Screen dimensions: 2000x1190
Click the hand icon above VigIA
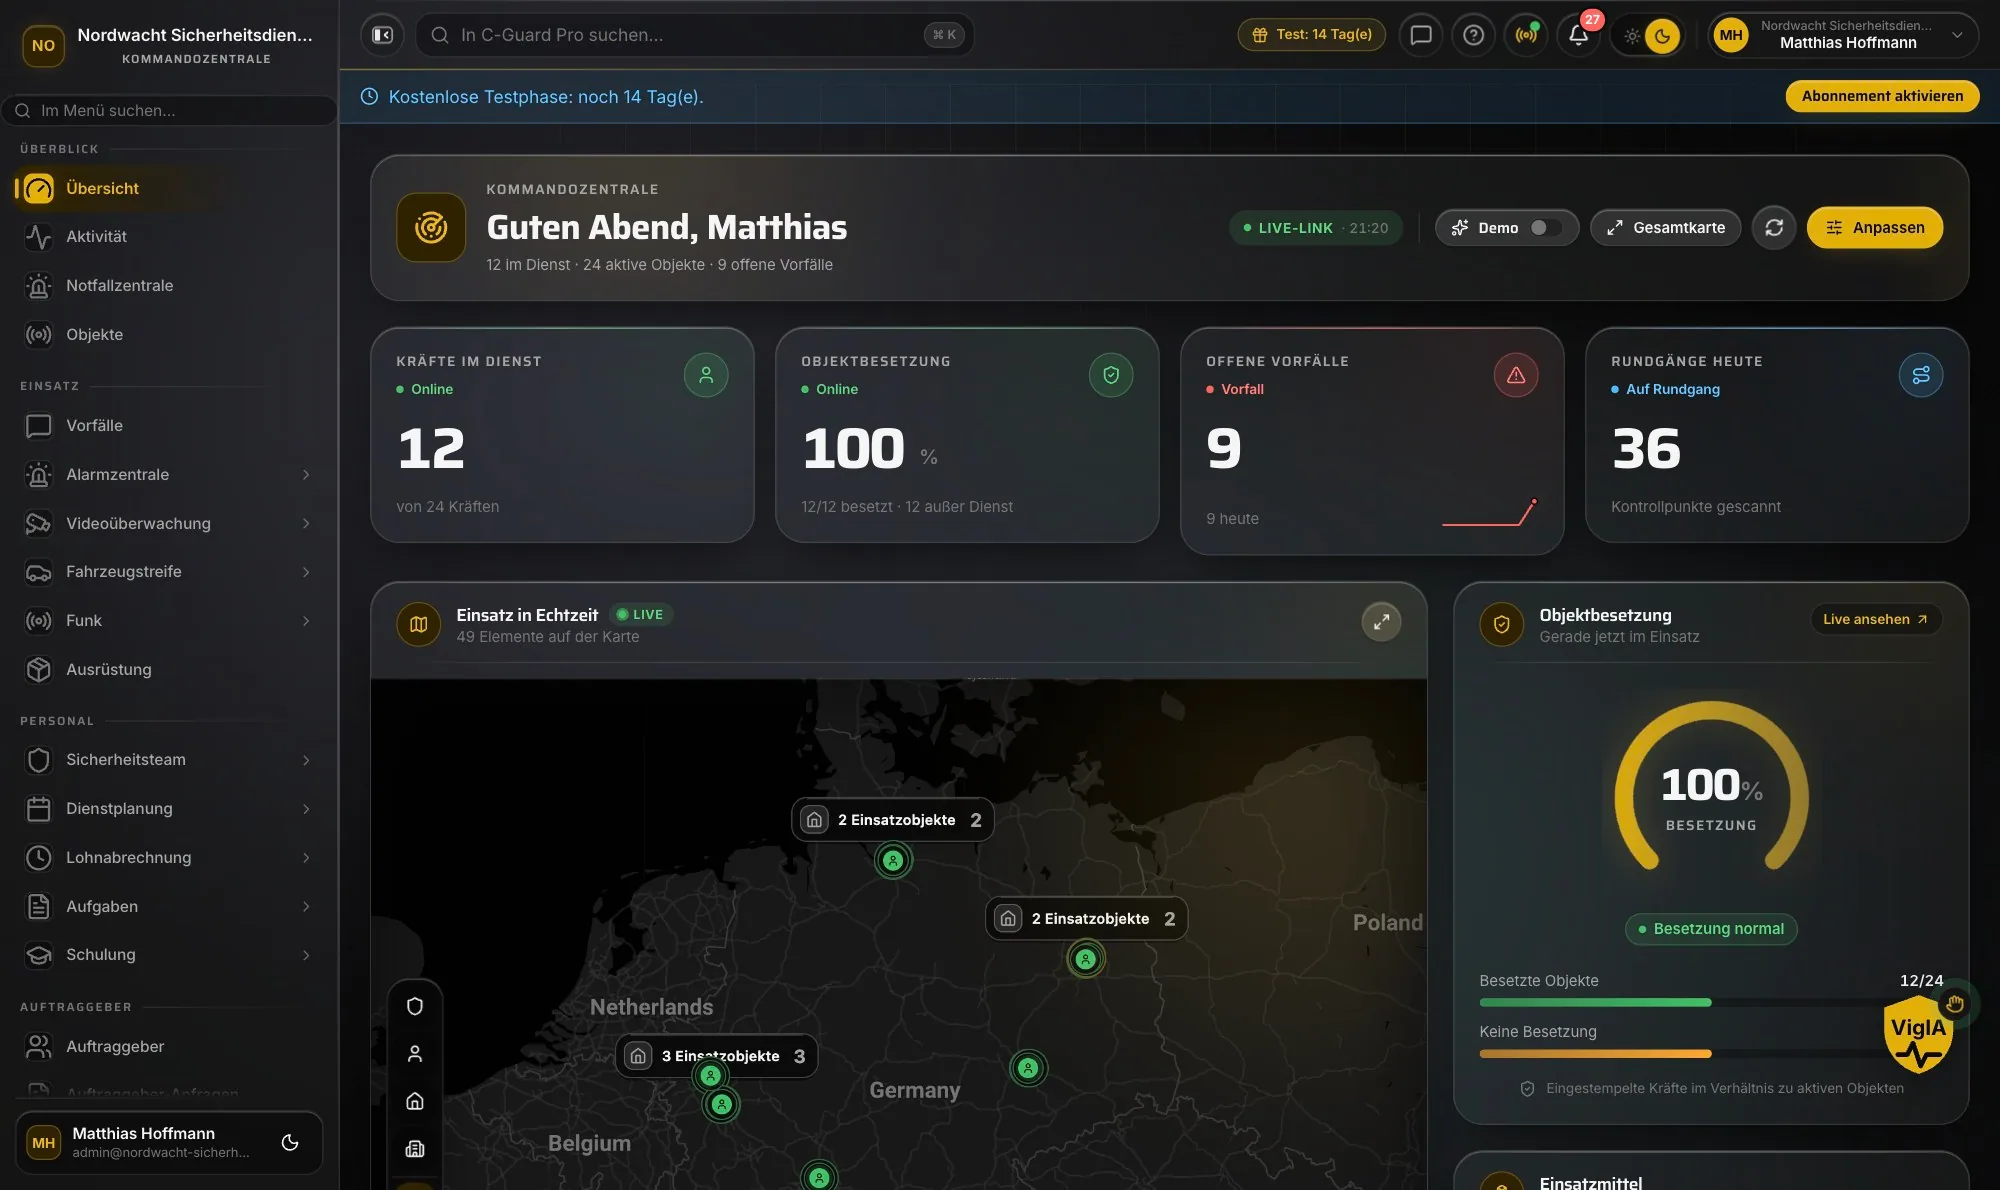click(x=1955, y=1003)
